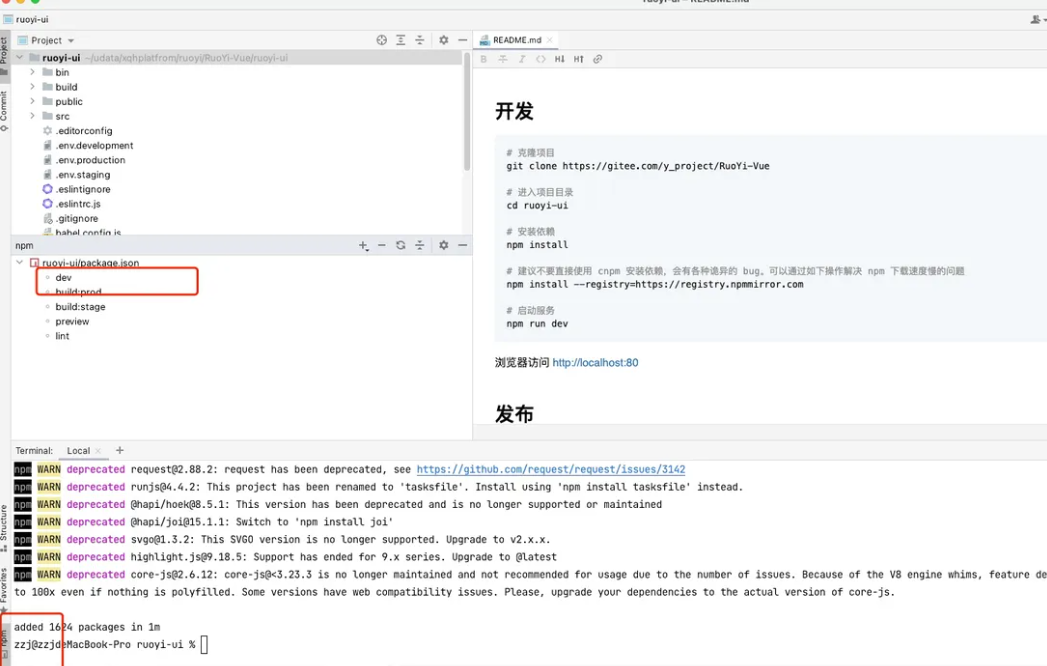Click the 开发 heading in README
Viewport: 1047px width, 666px height.
[x=514, y=111]
